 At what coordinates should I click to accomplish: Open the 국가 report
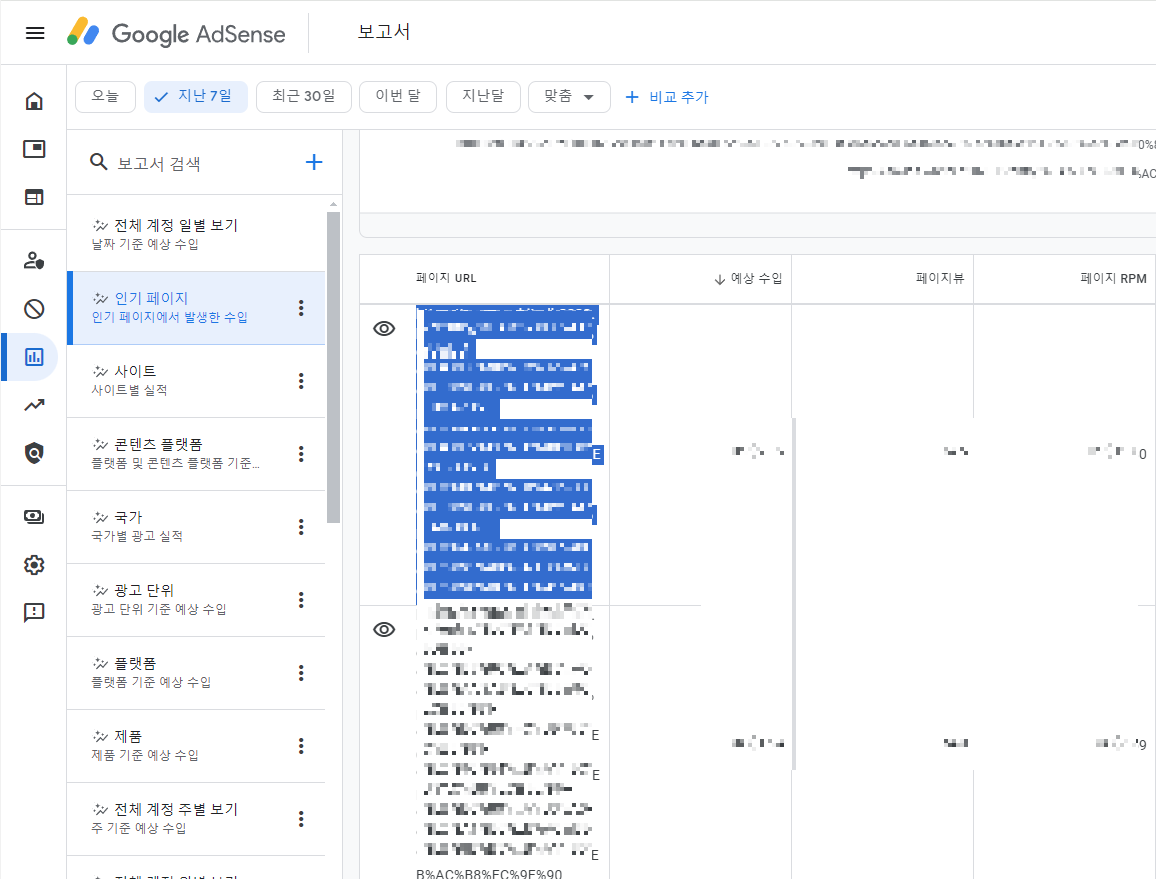(196, 527)
